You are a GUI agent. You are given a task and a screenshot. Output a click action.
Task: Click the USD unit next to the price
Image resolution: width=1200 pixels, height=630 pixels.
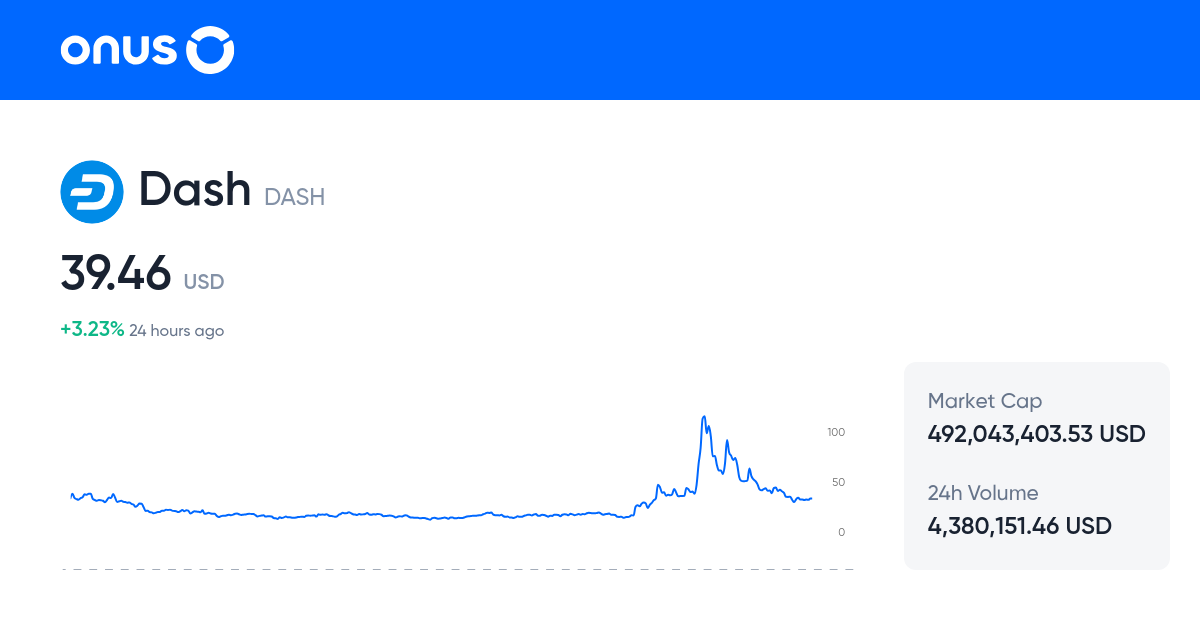(x=204, y=282)
